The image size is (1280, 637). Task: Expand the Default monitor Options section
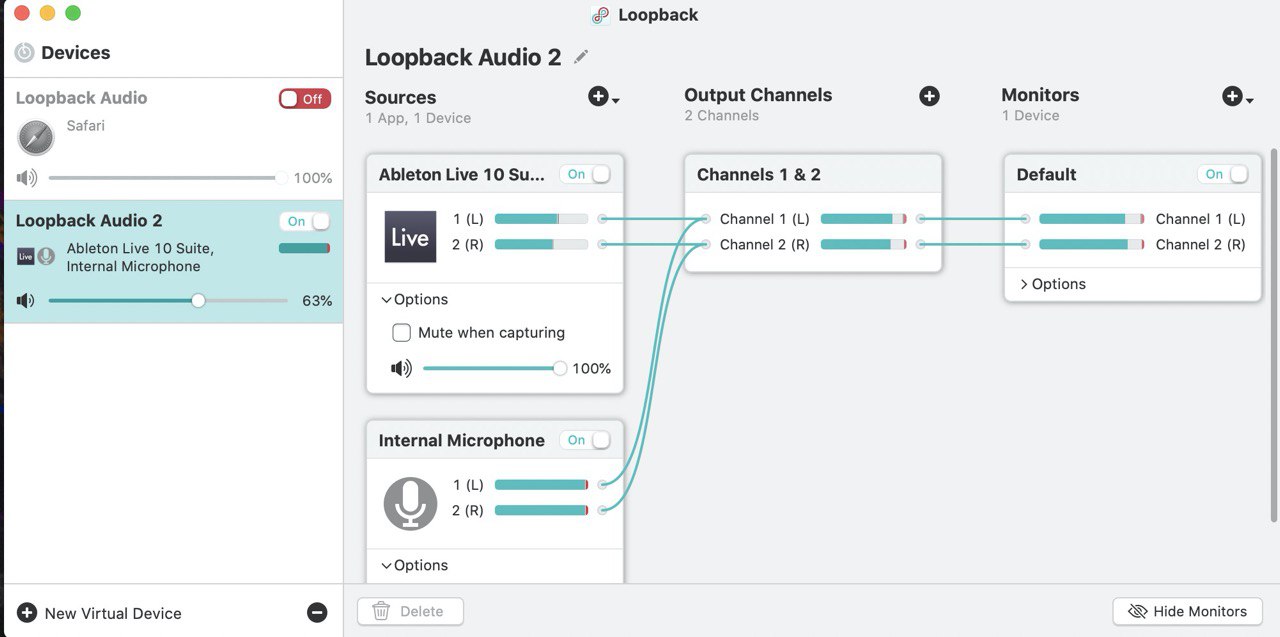[x=1052, y=284]
